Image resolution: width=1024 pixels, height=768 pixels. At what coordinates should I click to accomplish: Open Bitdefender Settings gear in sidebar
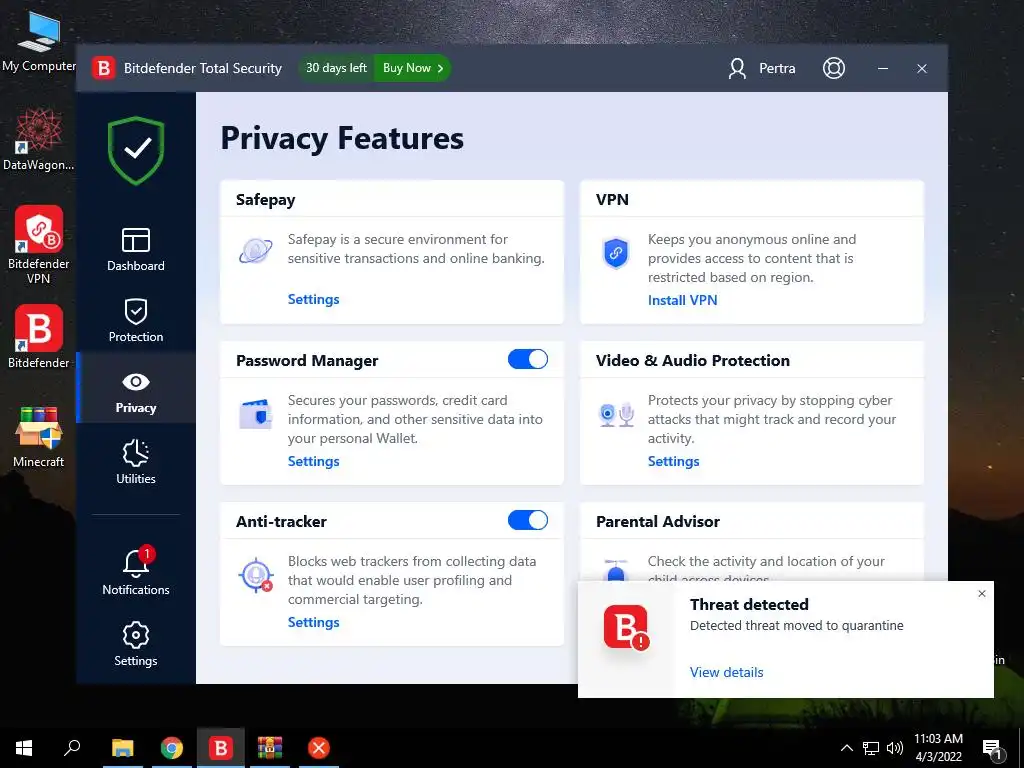click(136, 644)
